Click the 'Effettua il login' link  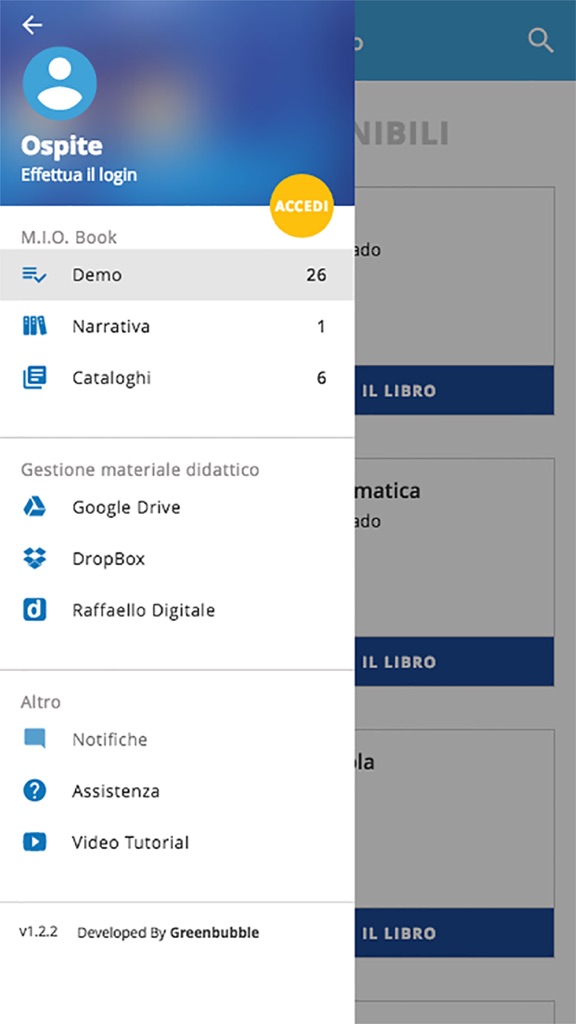point(79,175)
